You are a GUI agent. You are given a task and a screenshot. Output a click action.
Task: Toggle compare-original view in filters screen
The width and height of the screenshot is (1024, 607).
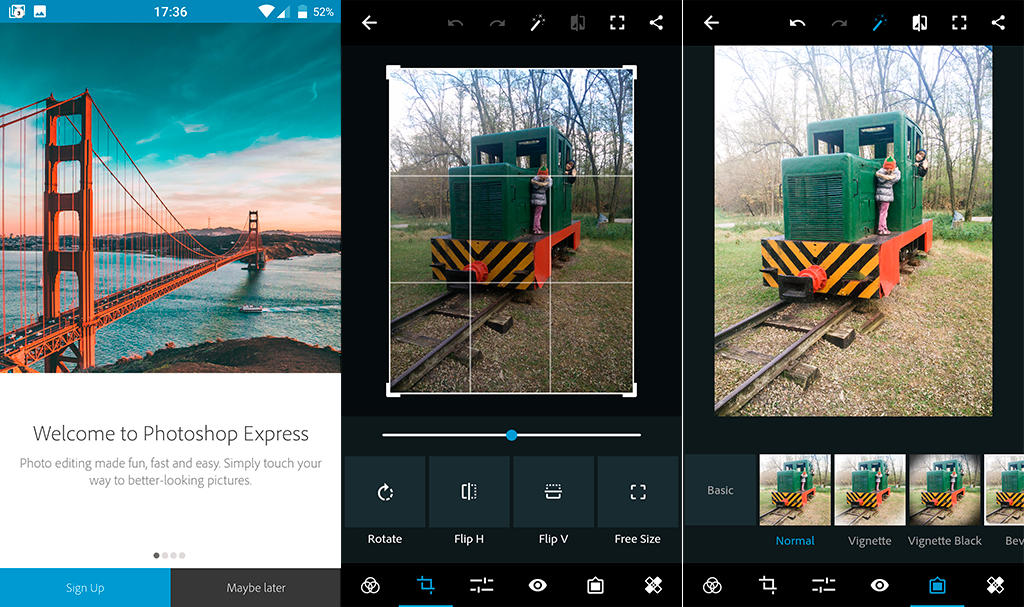(x=919, y=23)
